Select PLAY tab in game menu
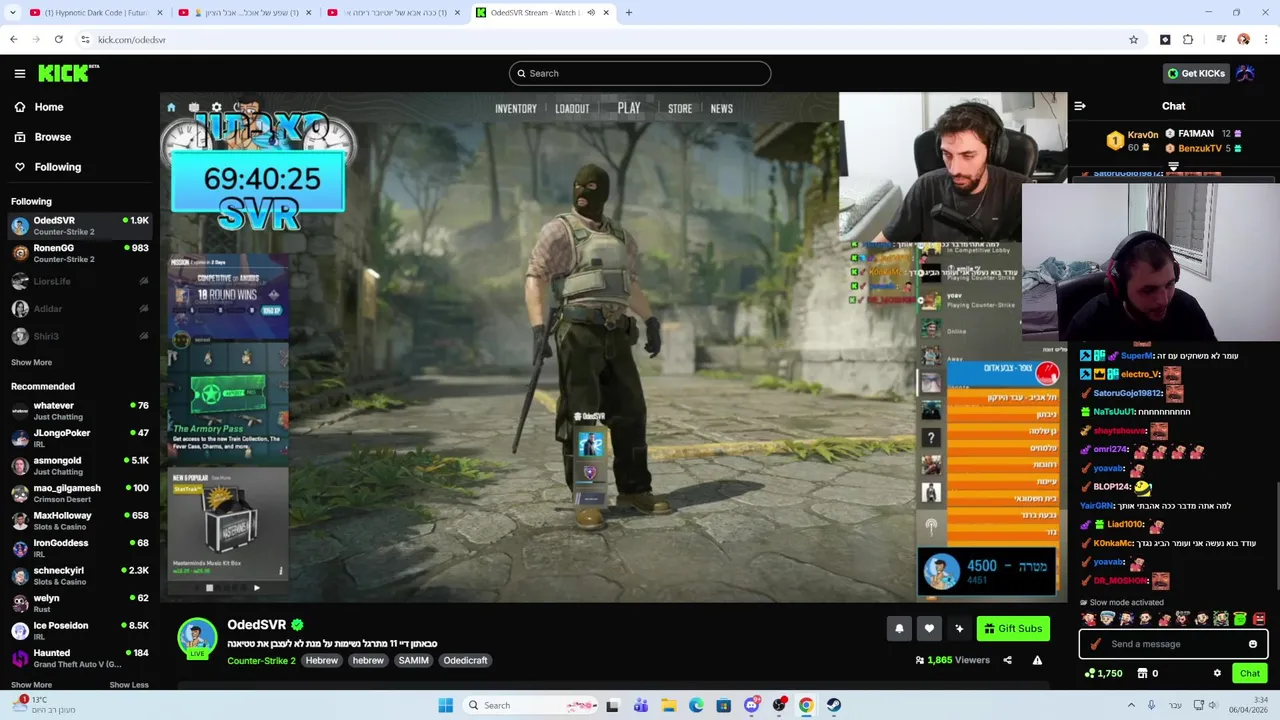Viewport: 1280px width, 720px height. tap(629, 108)
